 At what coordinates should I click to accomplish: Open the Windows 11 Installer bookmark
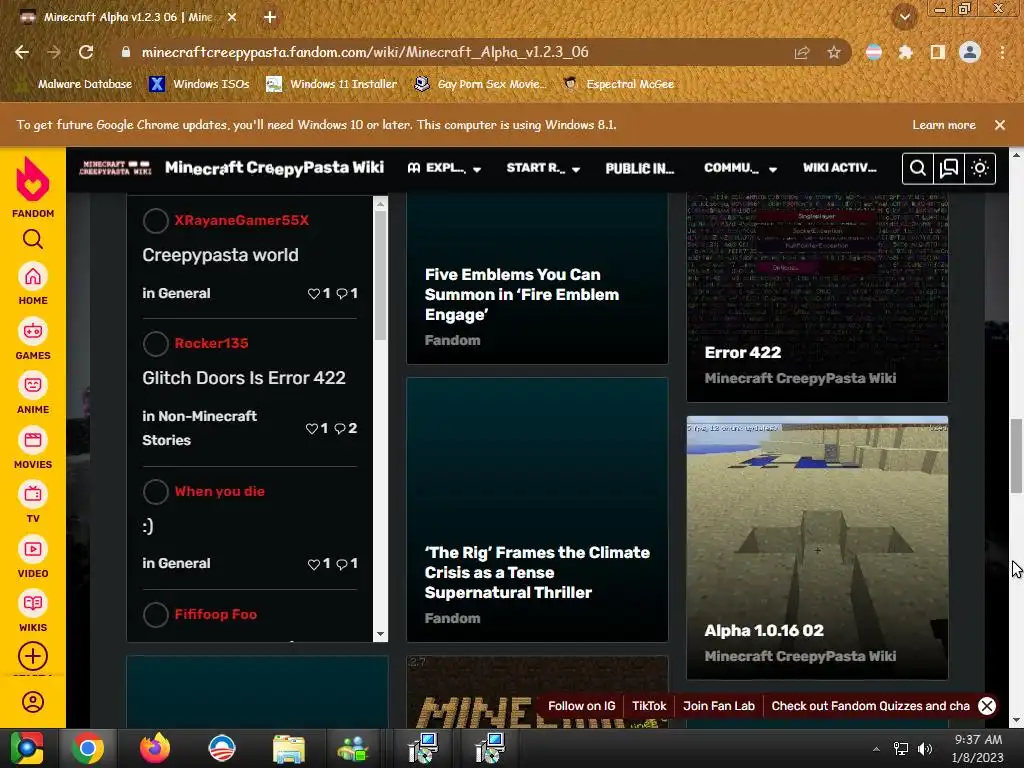(332, 84)
